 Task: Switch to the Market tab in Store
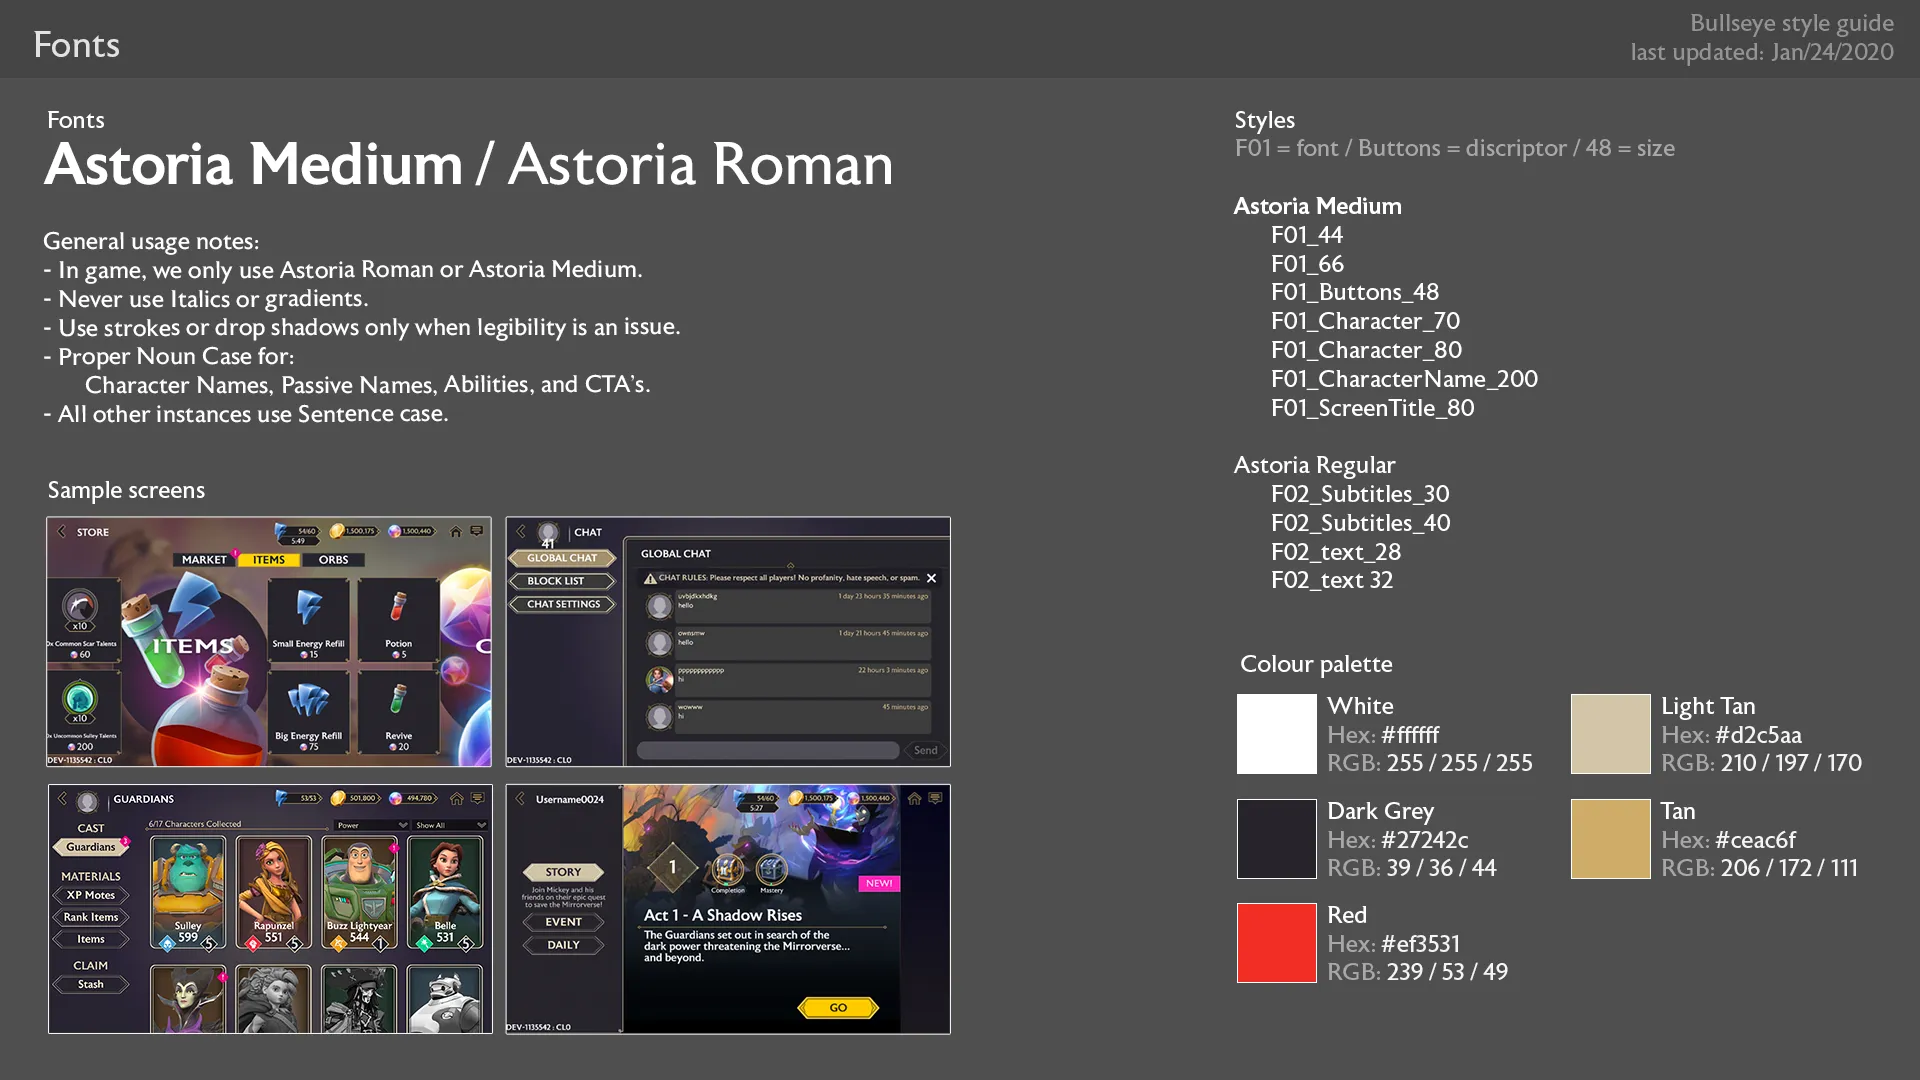coord(204,560)
